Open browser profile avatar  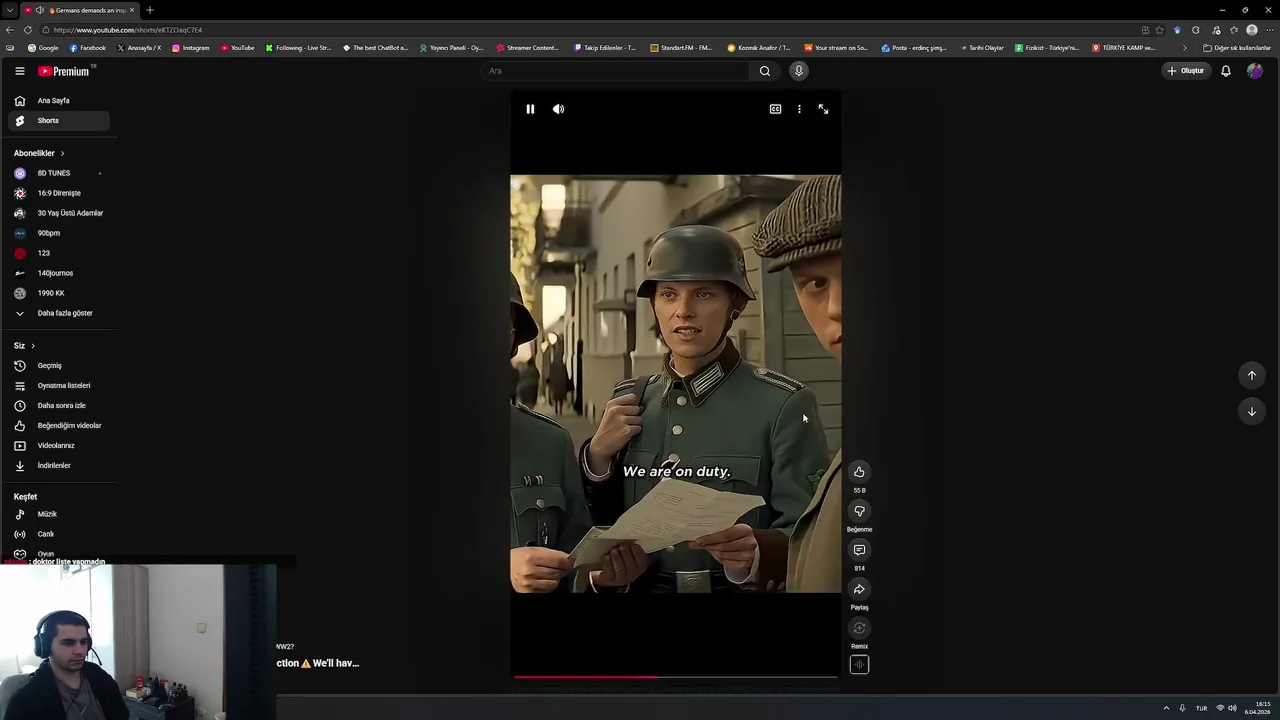click(x=1251, y=30)
